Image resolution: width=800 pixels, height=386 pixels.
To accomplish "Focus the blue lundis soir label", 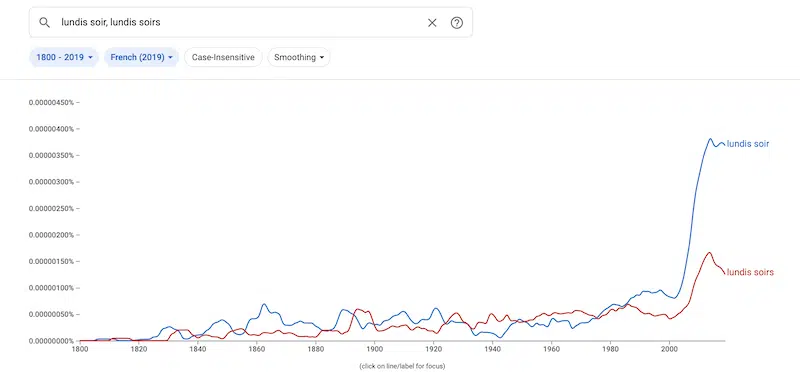I will coord(747,144).
